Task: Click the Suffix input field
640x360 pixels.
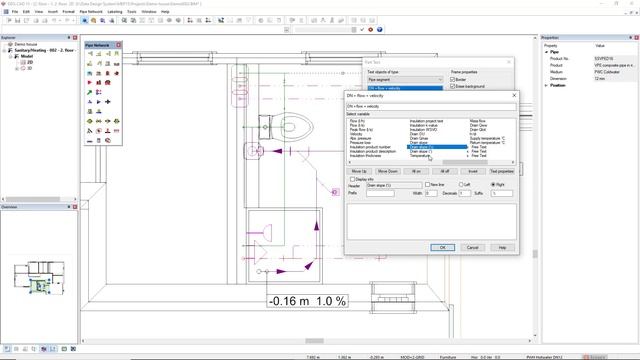Action: [x=502, y=193]
